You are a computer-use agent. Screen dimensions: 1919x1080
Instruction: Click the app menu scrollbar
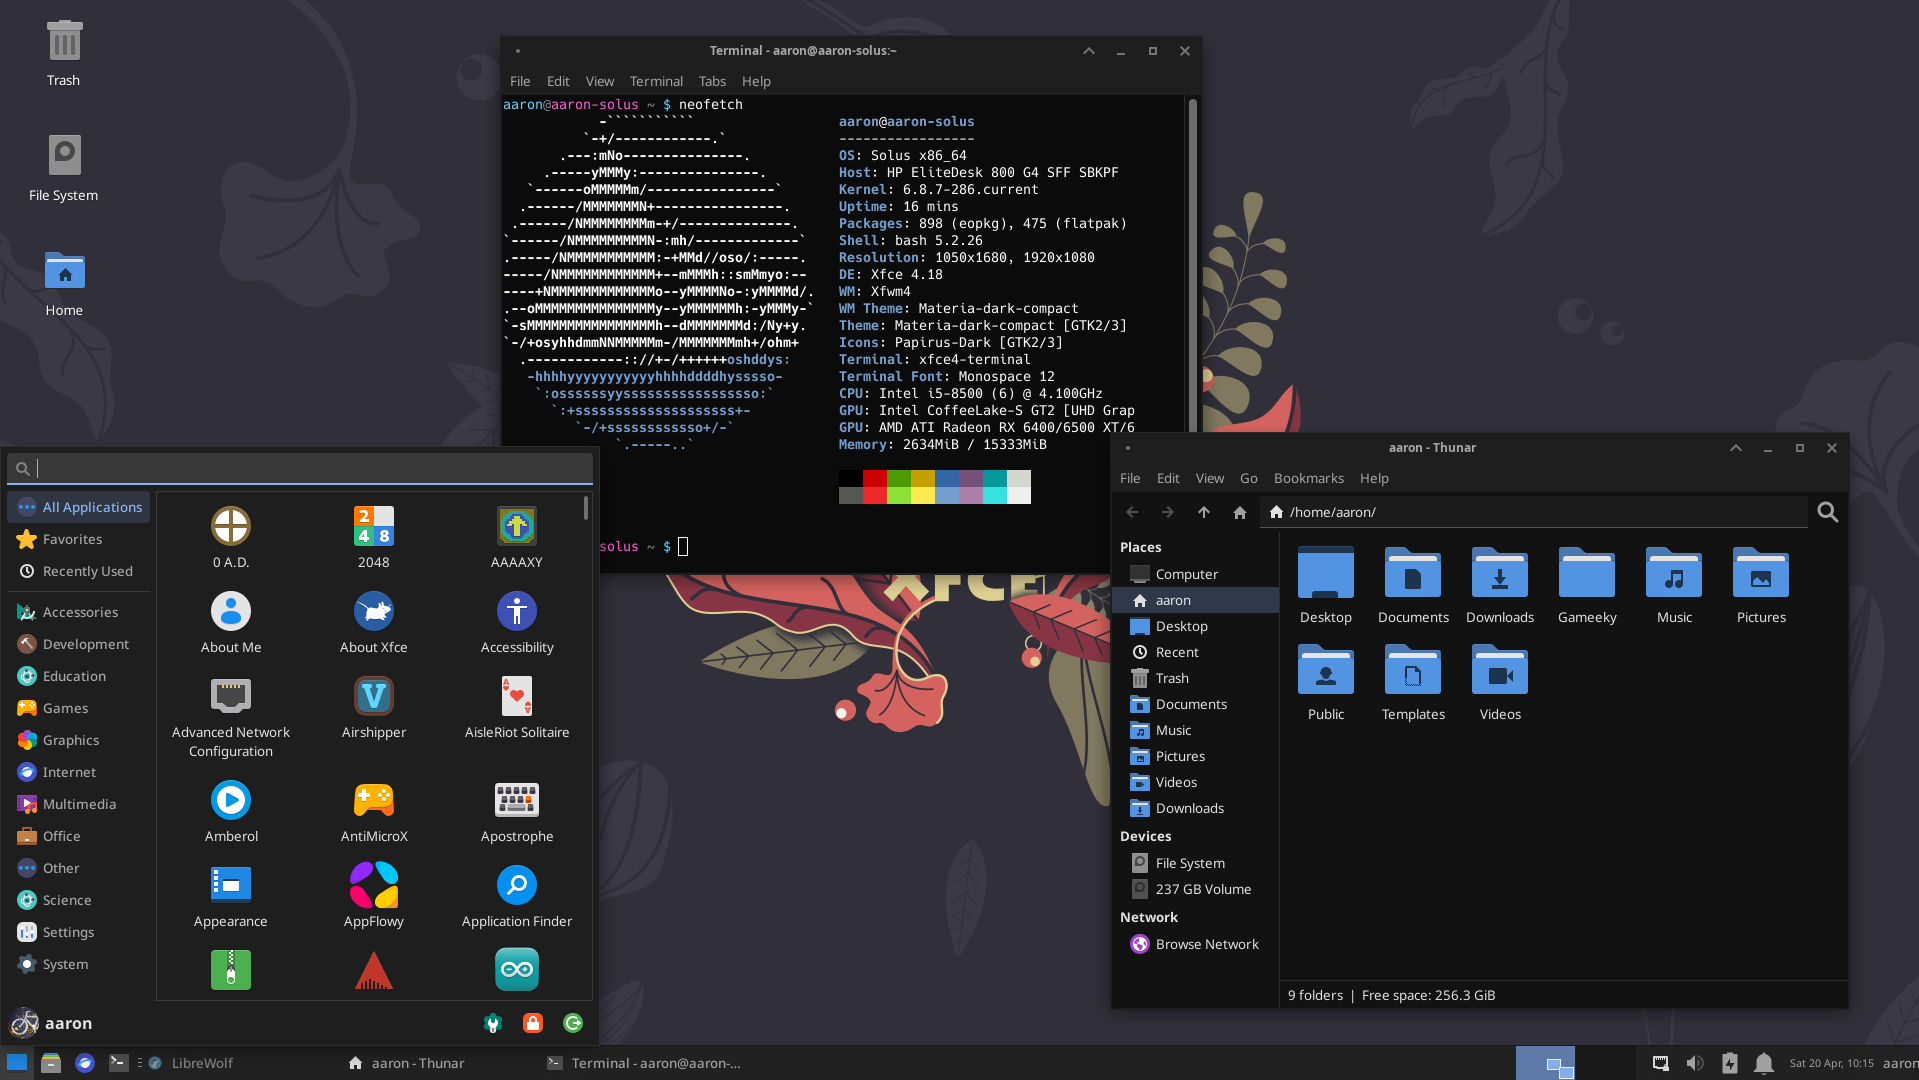pos(586,508)
